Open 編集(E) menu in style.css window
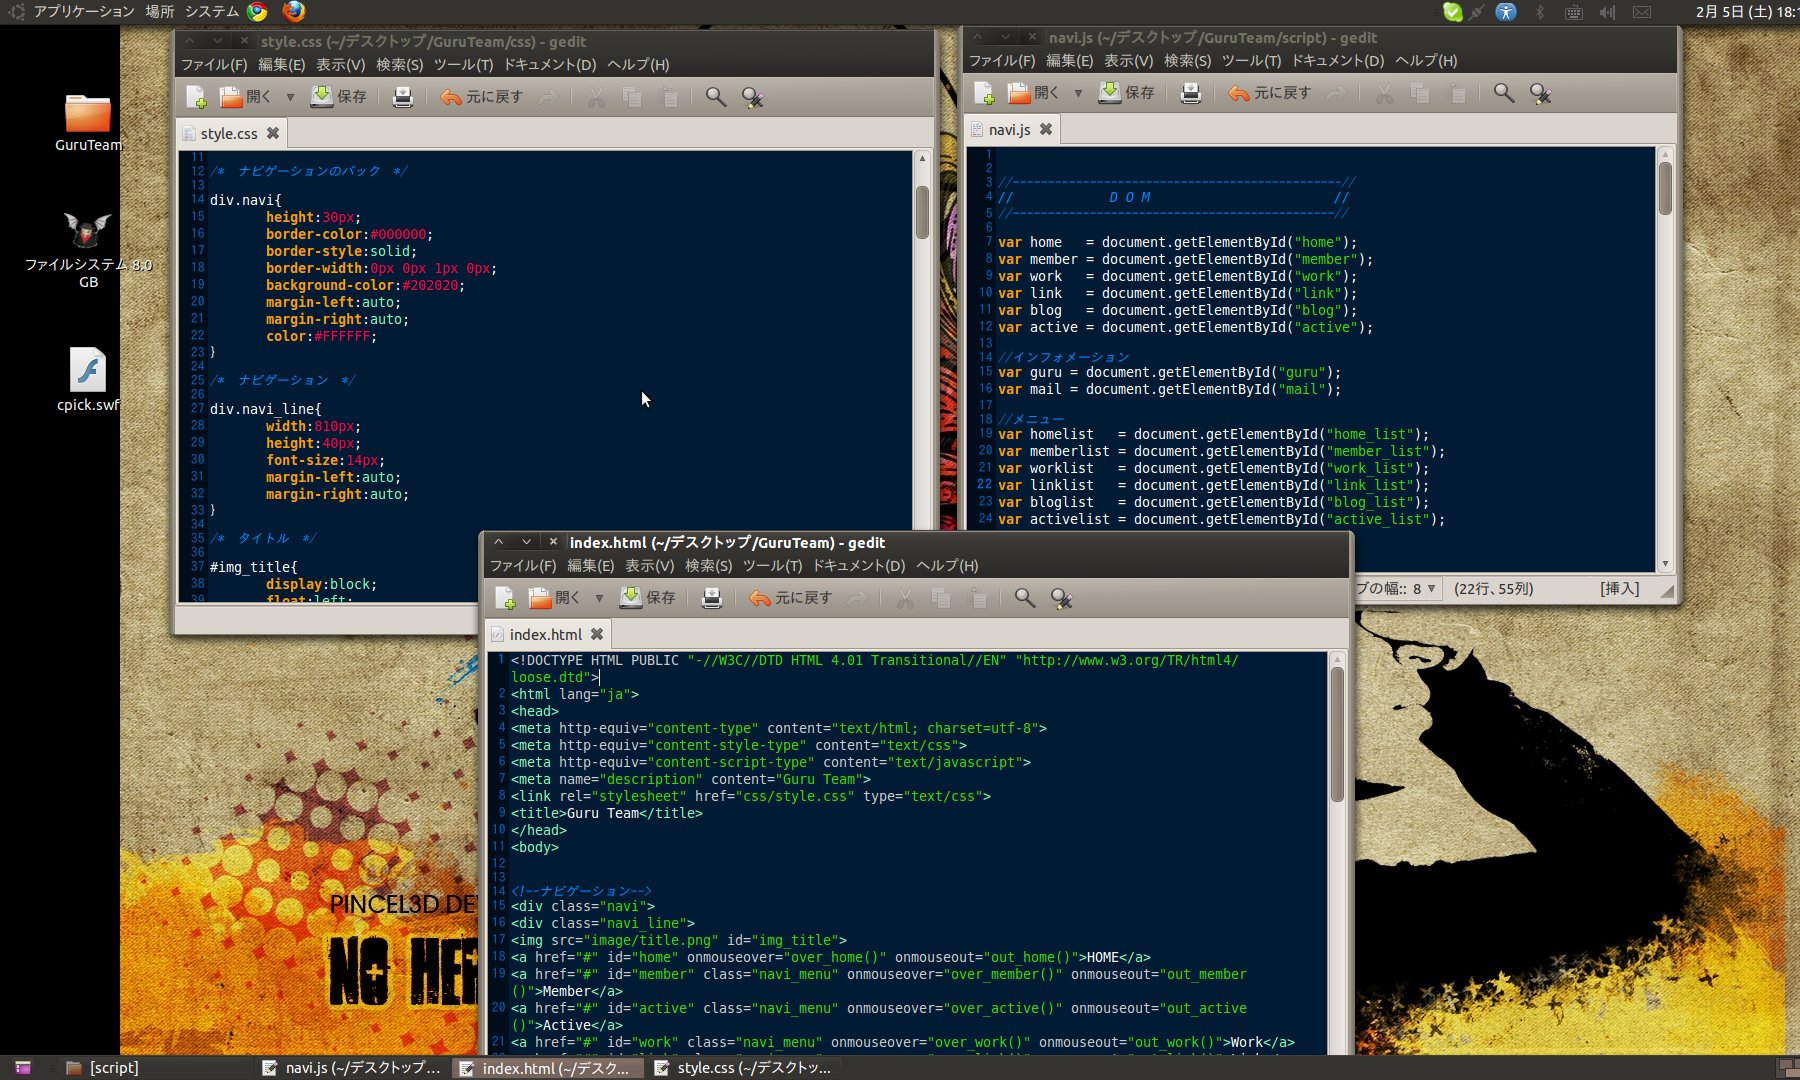 coord(281,64)
